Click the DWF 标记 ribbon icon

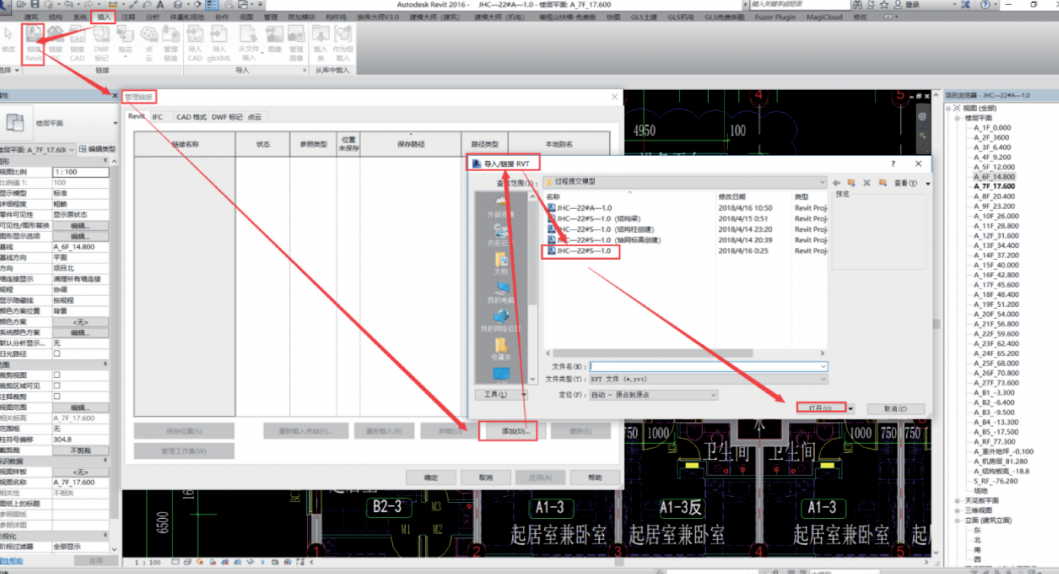pyautogui.click(x=101, y=44)
